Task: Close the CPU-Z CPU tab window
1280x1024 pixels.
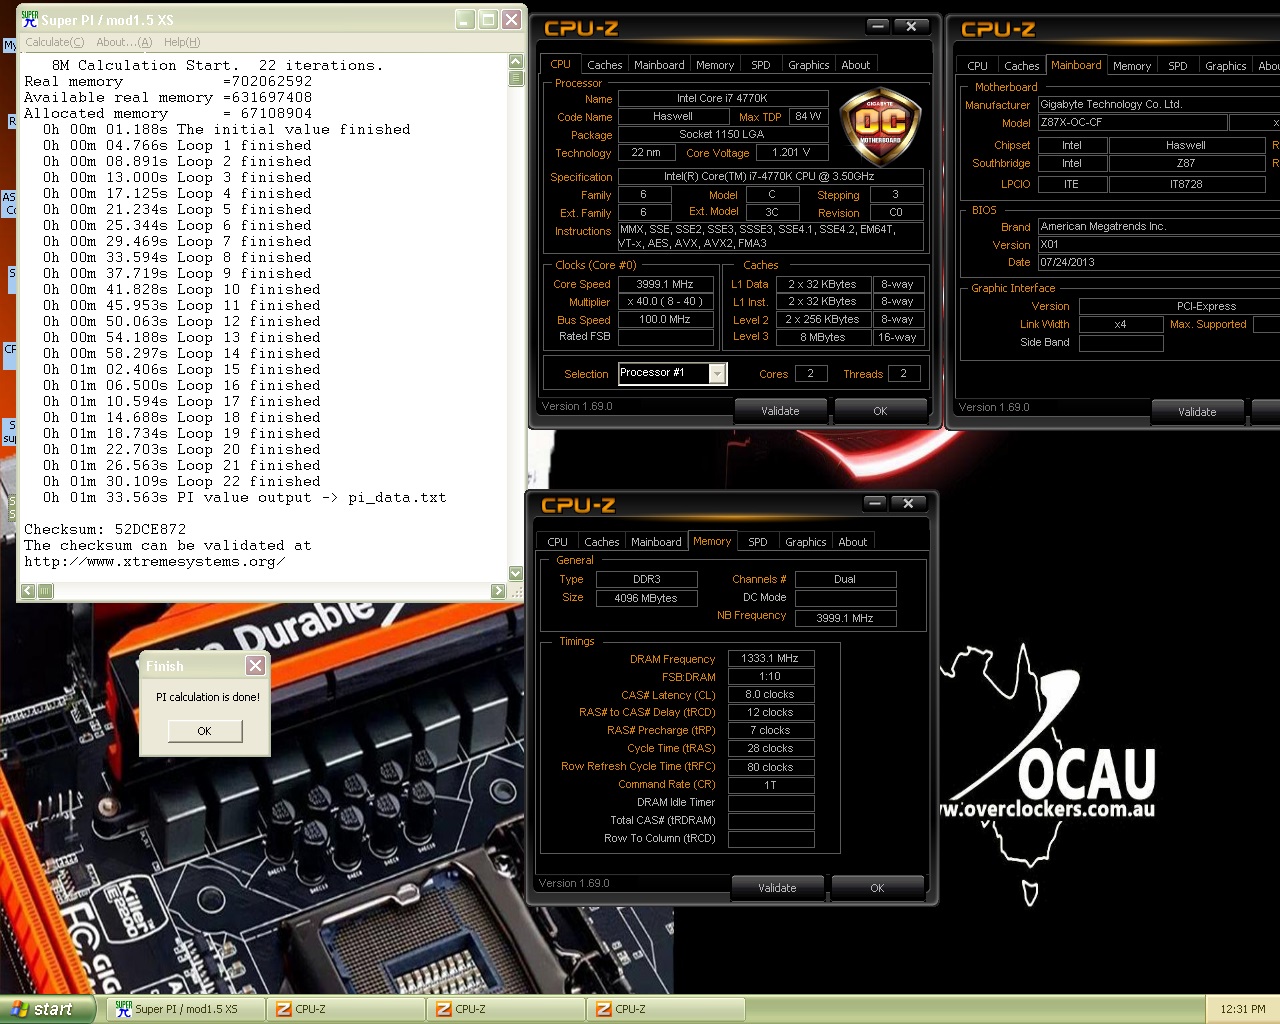Action: pyautogui.click(x=911, y=27)
